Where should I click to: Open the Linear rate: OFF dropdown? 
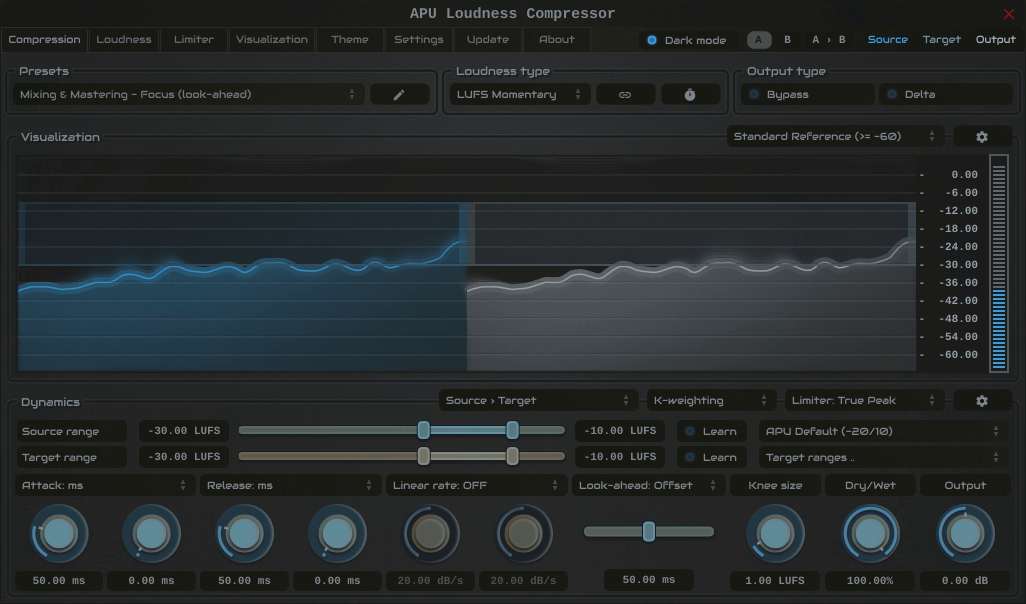click(476, 486)
